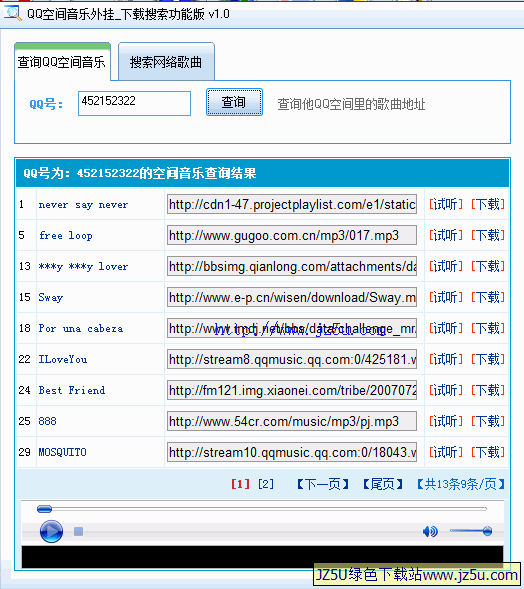Click 试听 for Best Friend
Image resolution: width=524 pixels, height=589 pixels.
click(x=445, y=390)
